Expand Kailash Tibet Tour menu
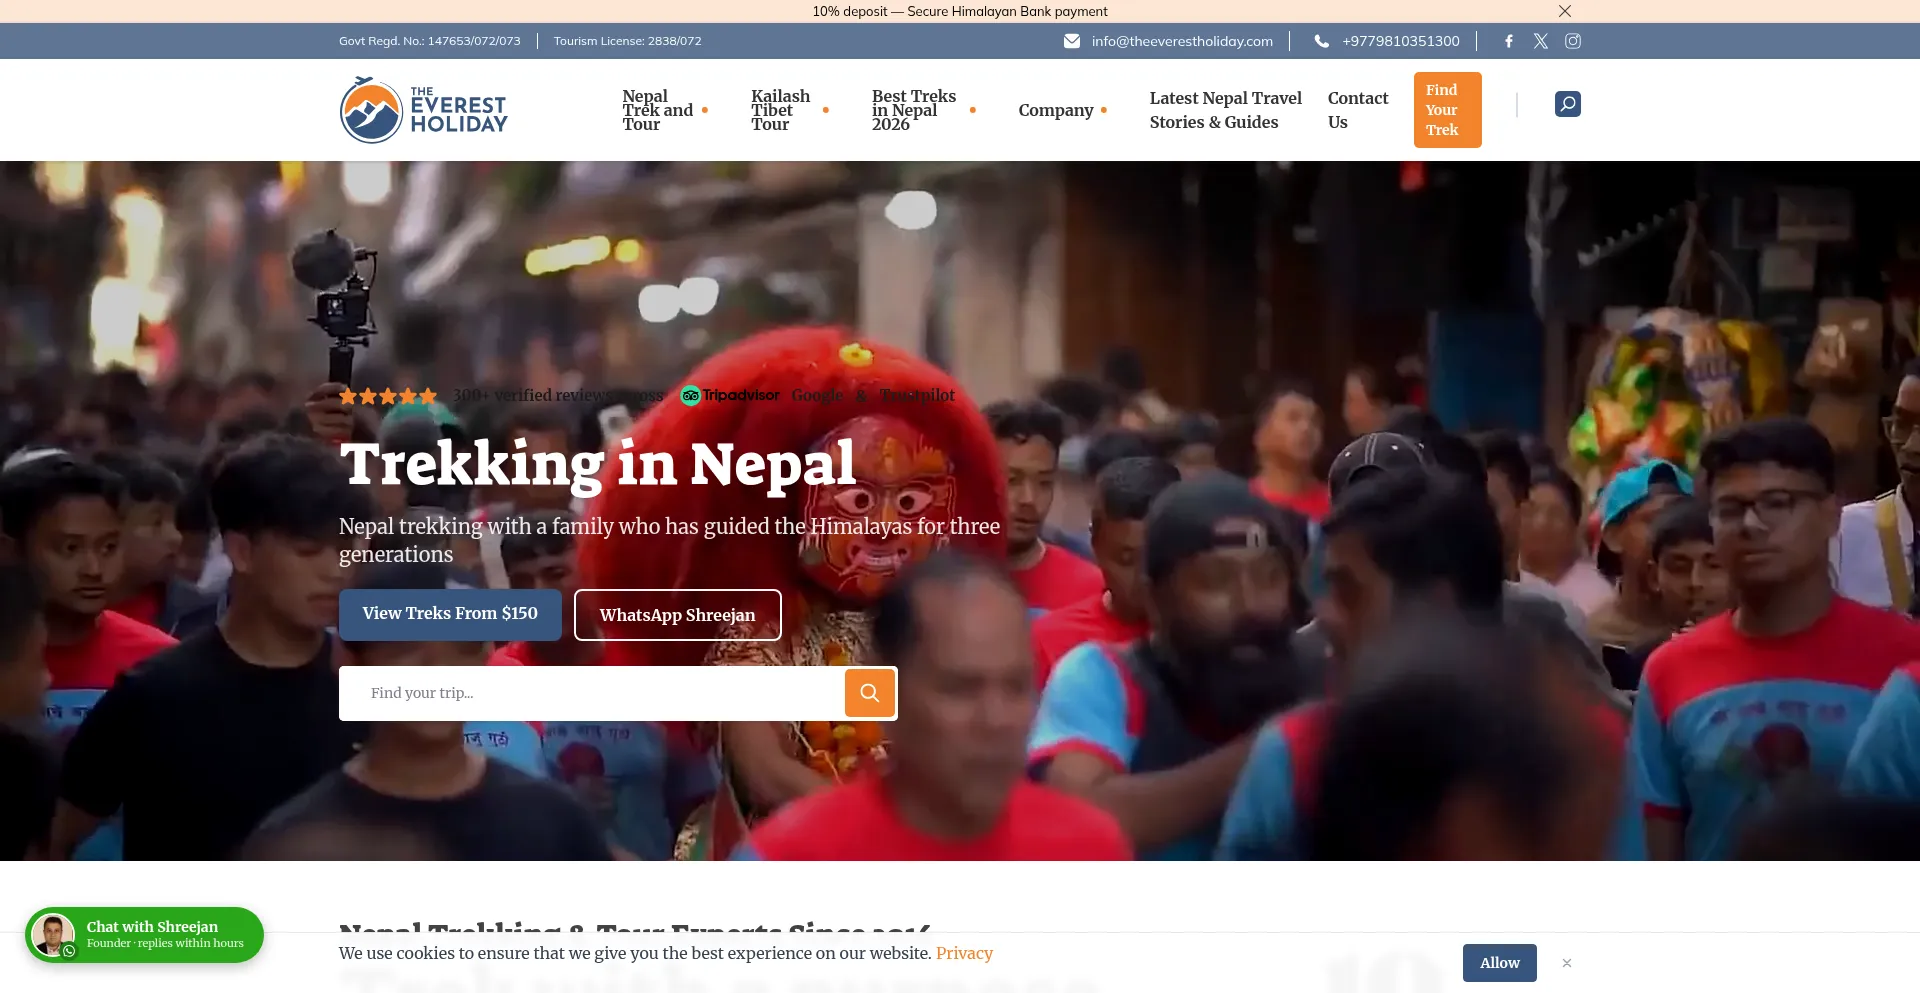The height and width of the screenshot is (993, 1920). tap(790, 110)
